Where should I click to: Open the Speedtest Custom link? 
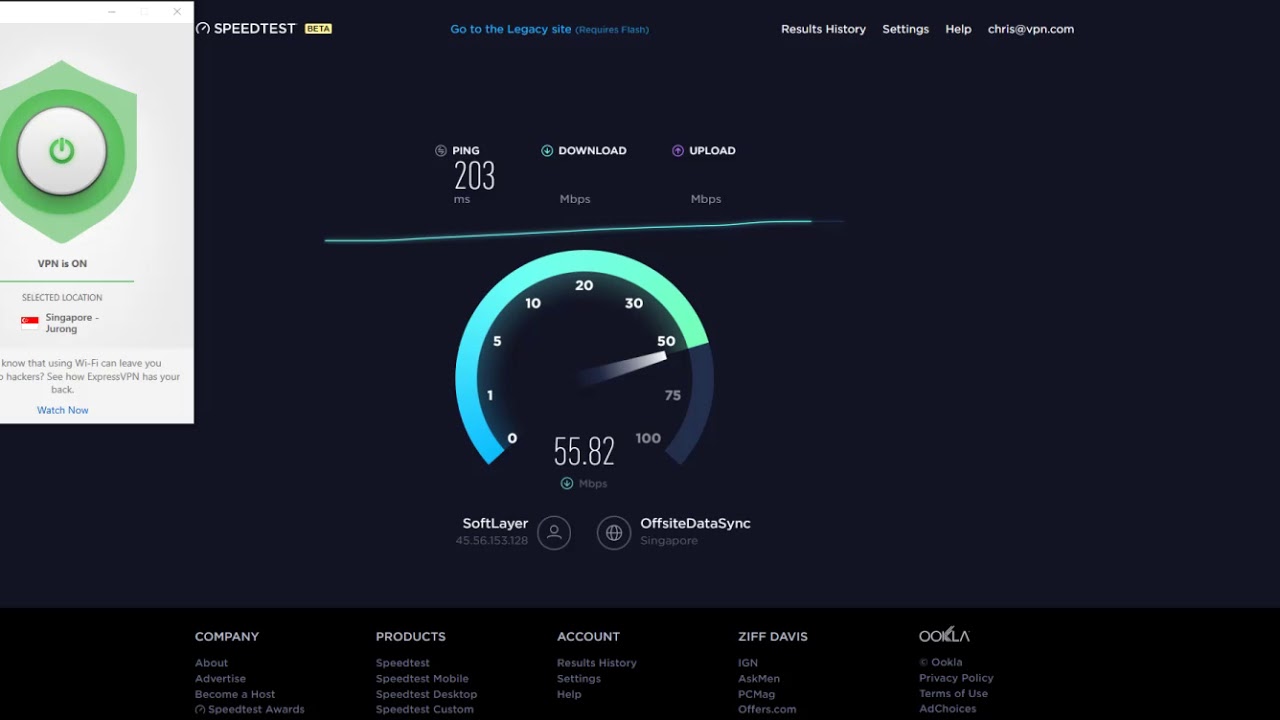(425, 709)
